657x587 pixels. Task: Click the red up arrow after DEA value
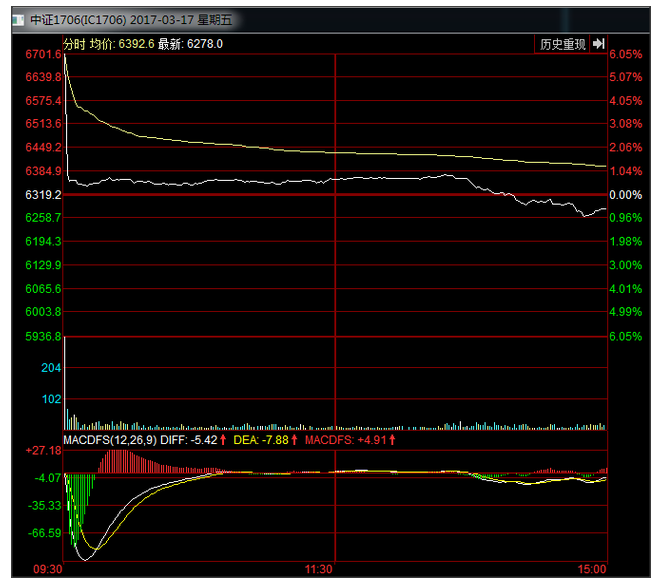tap(294, 440)
